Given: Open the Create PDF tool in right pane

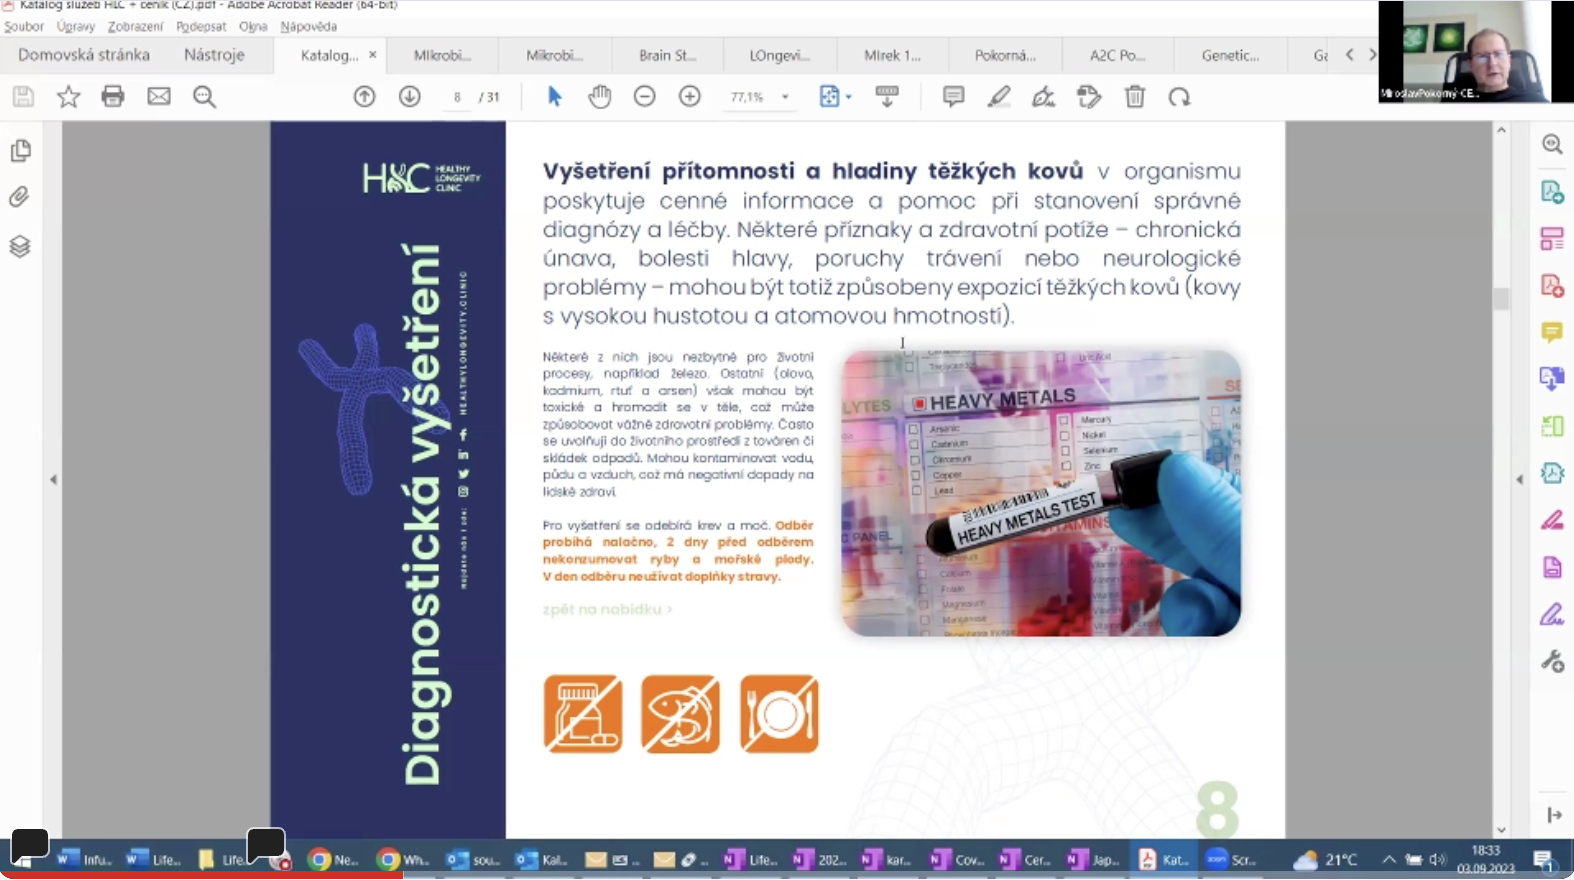Looking at the screenshot, I should click(1552, 286).
